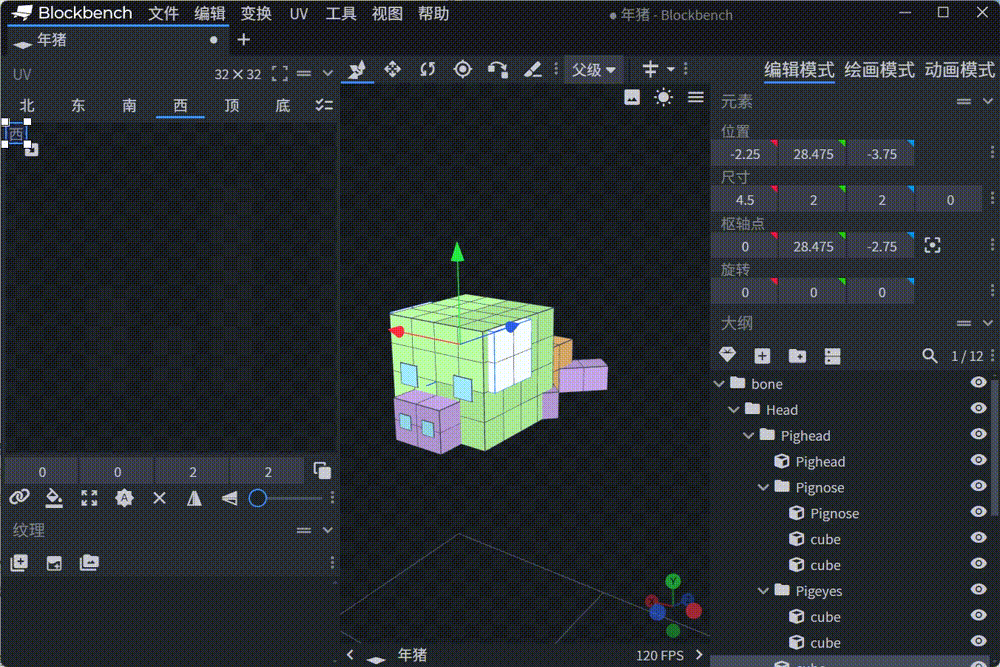
Task: Open the 文件 menu
Action: coord(163,14)
